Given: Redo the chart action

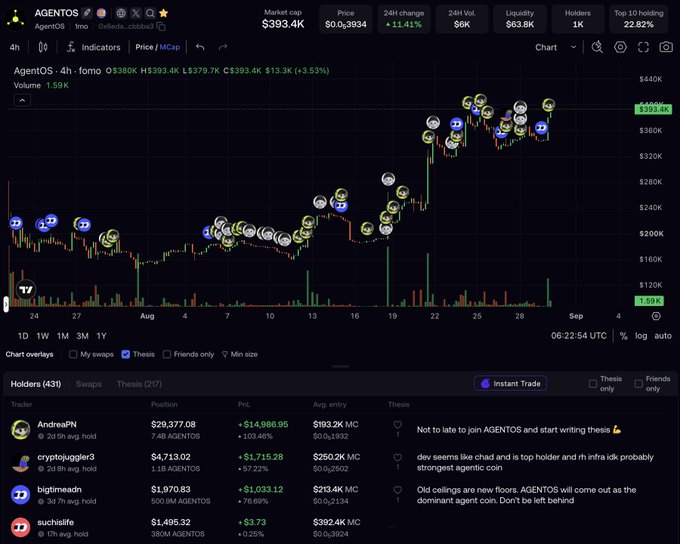Looking at the screenshot, I should click(x=223, y=47).
